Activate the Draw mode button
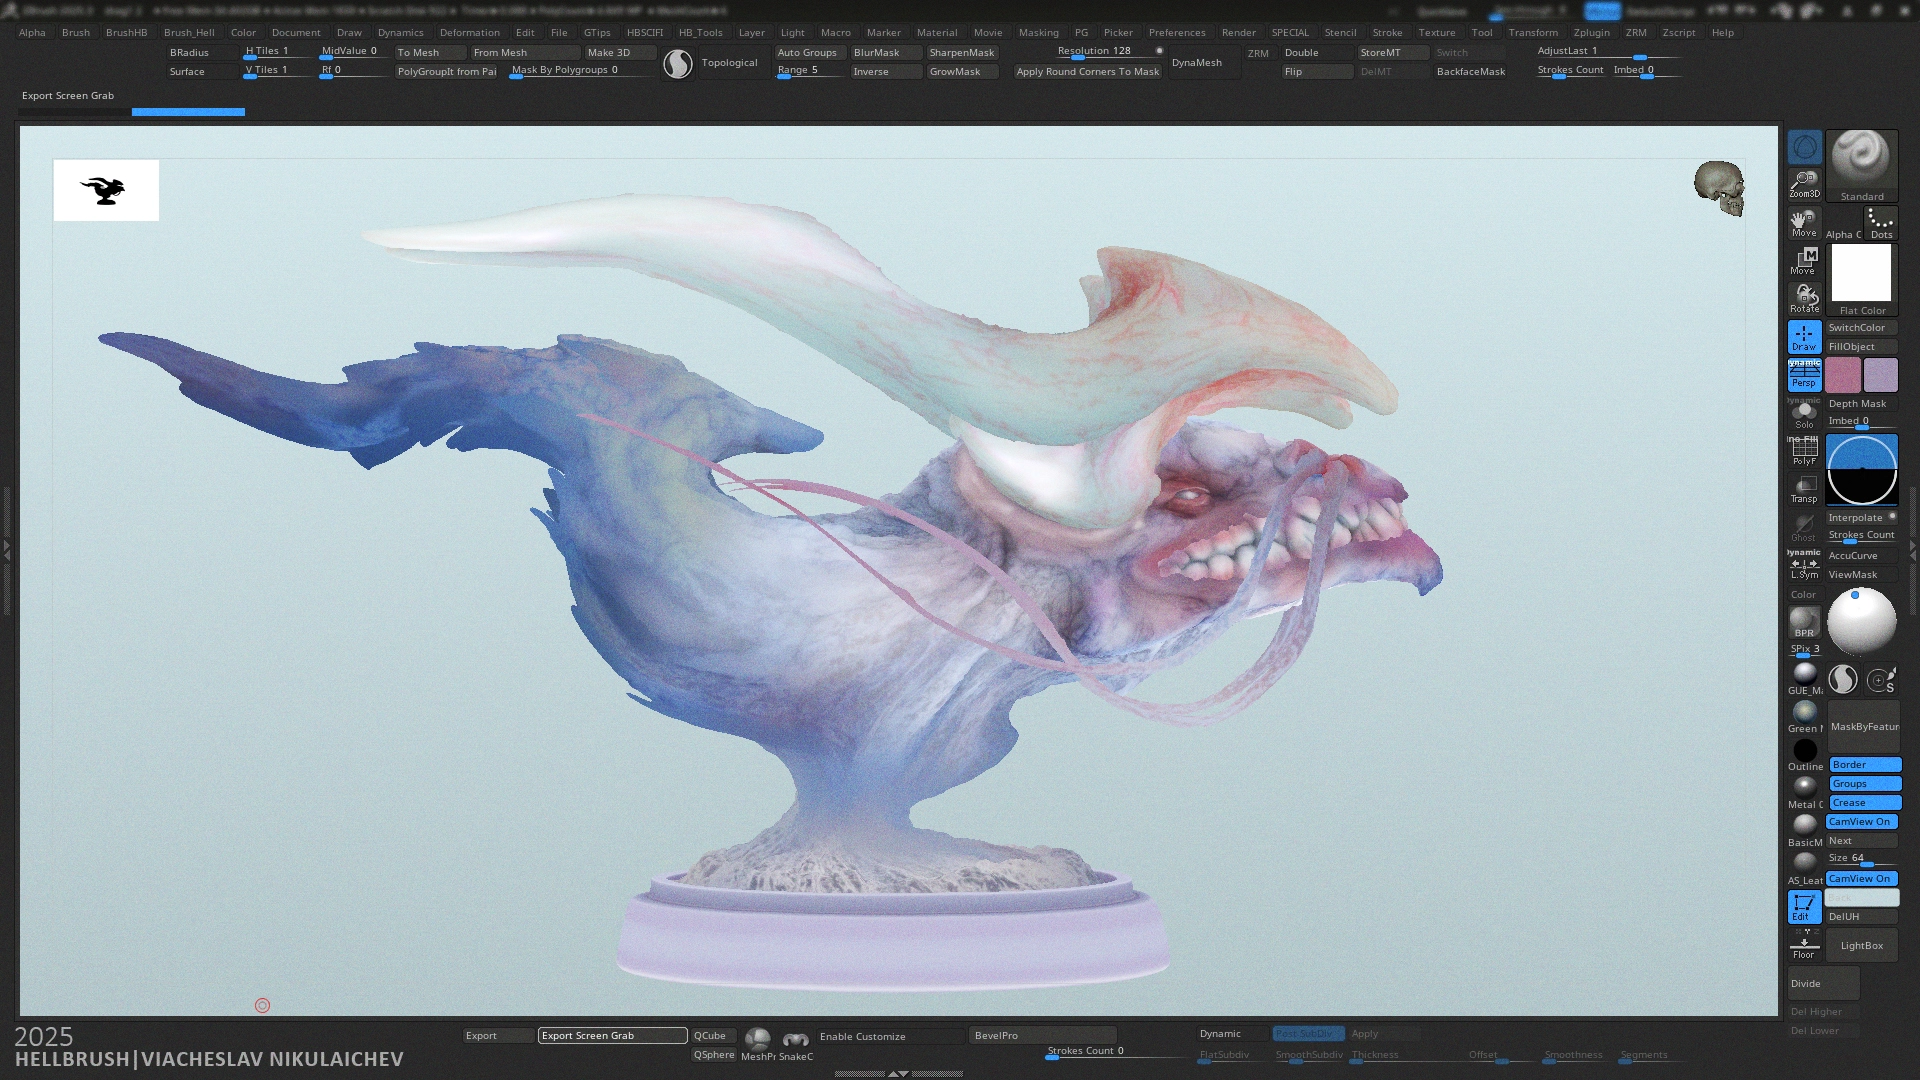The image size is (1920, 1080). (x=1804, y=337)
